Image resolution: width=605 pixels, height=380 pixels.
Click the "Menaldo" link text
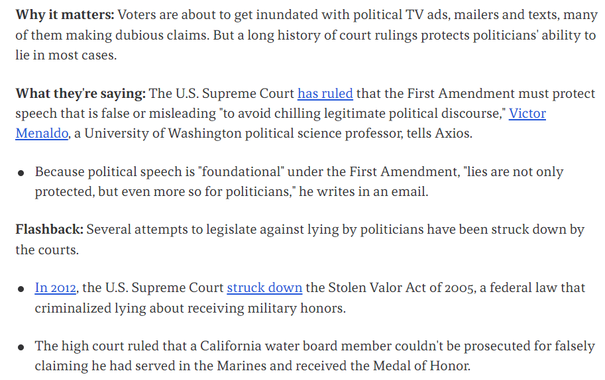[42, 133]
